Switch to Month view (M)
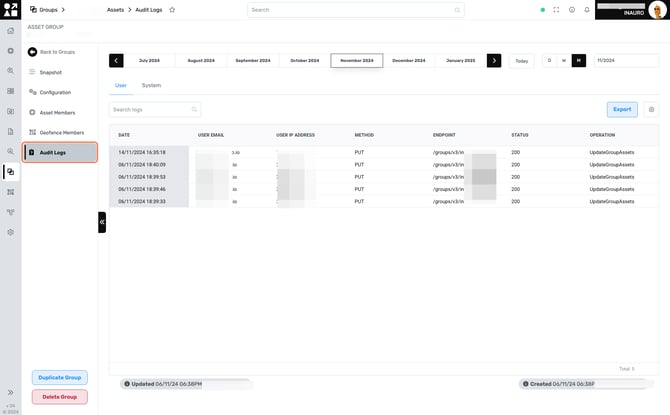The height and width of the screenshot is (415, 670). click(579, 61)
